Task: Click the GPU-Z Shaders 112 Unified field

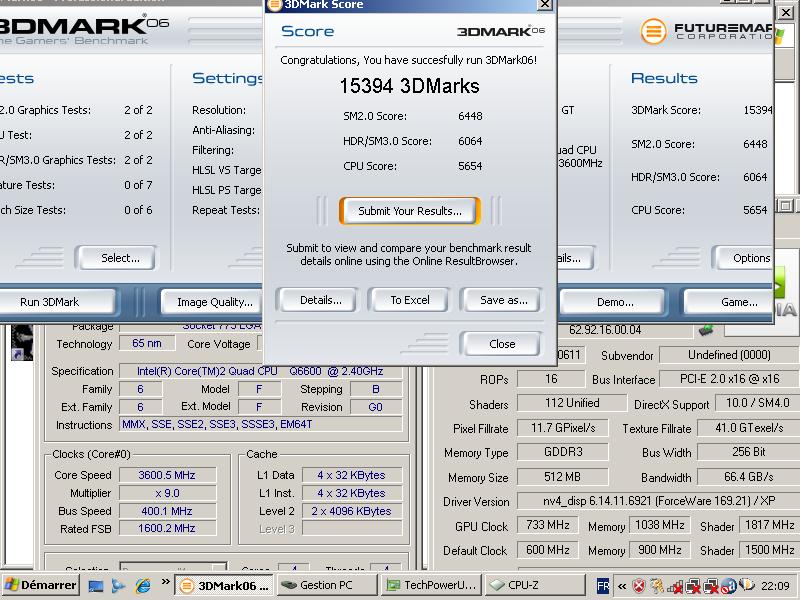Action: [x=572, y=403]
